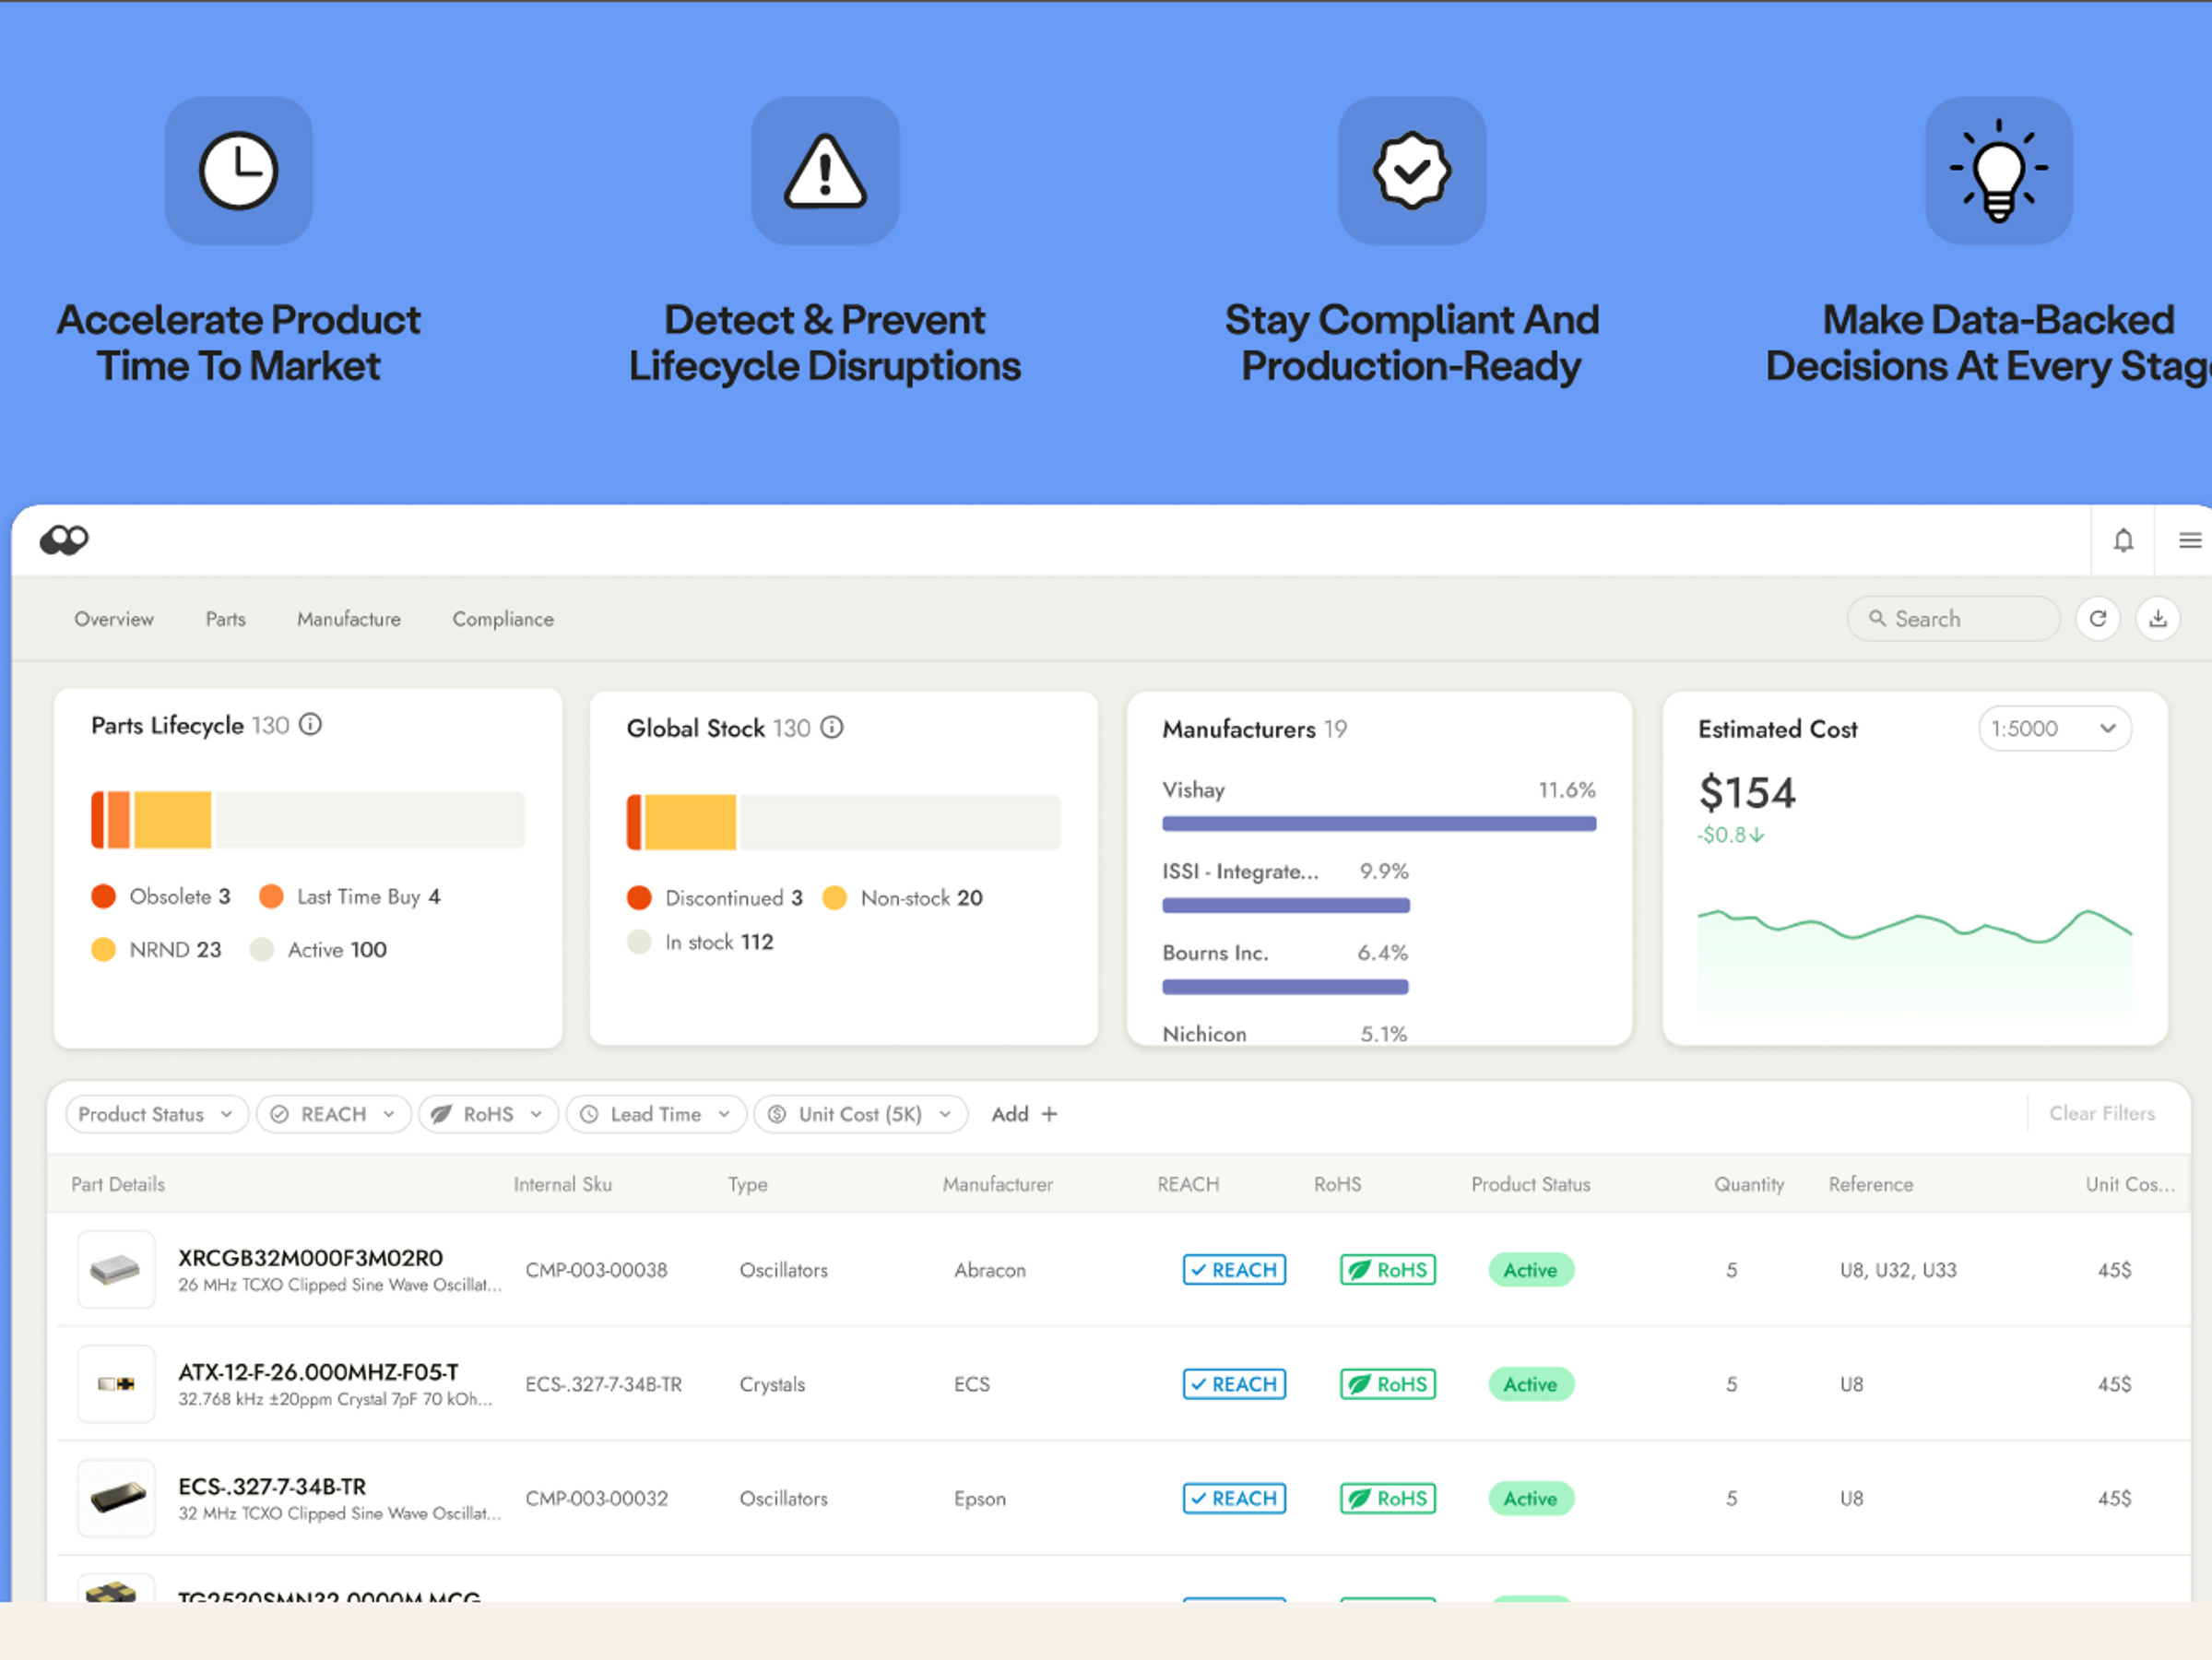The image size is (2212, 1660).
Task: Click the REACH badge in the ECS row
Action: click(x=1234, y=1384)
